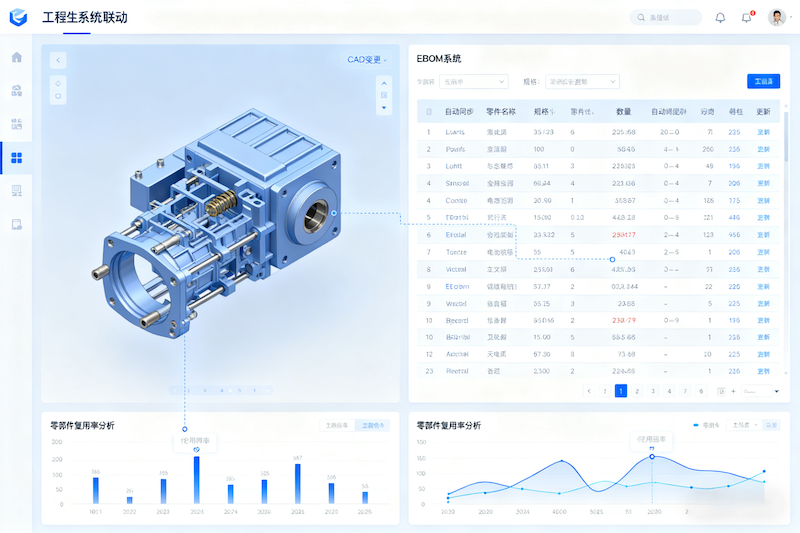The image size is (800, 533).
Task: Click the second icon in left sidebar
Action: (x=16, y=91)
